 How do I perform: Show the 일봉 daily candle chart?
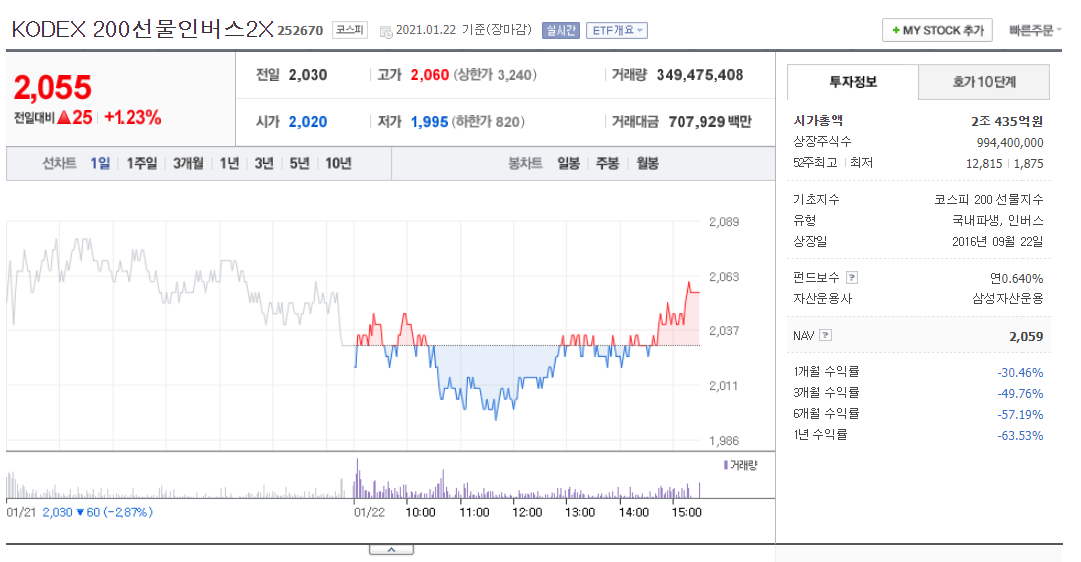click(x=569, y=163)
